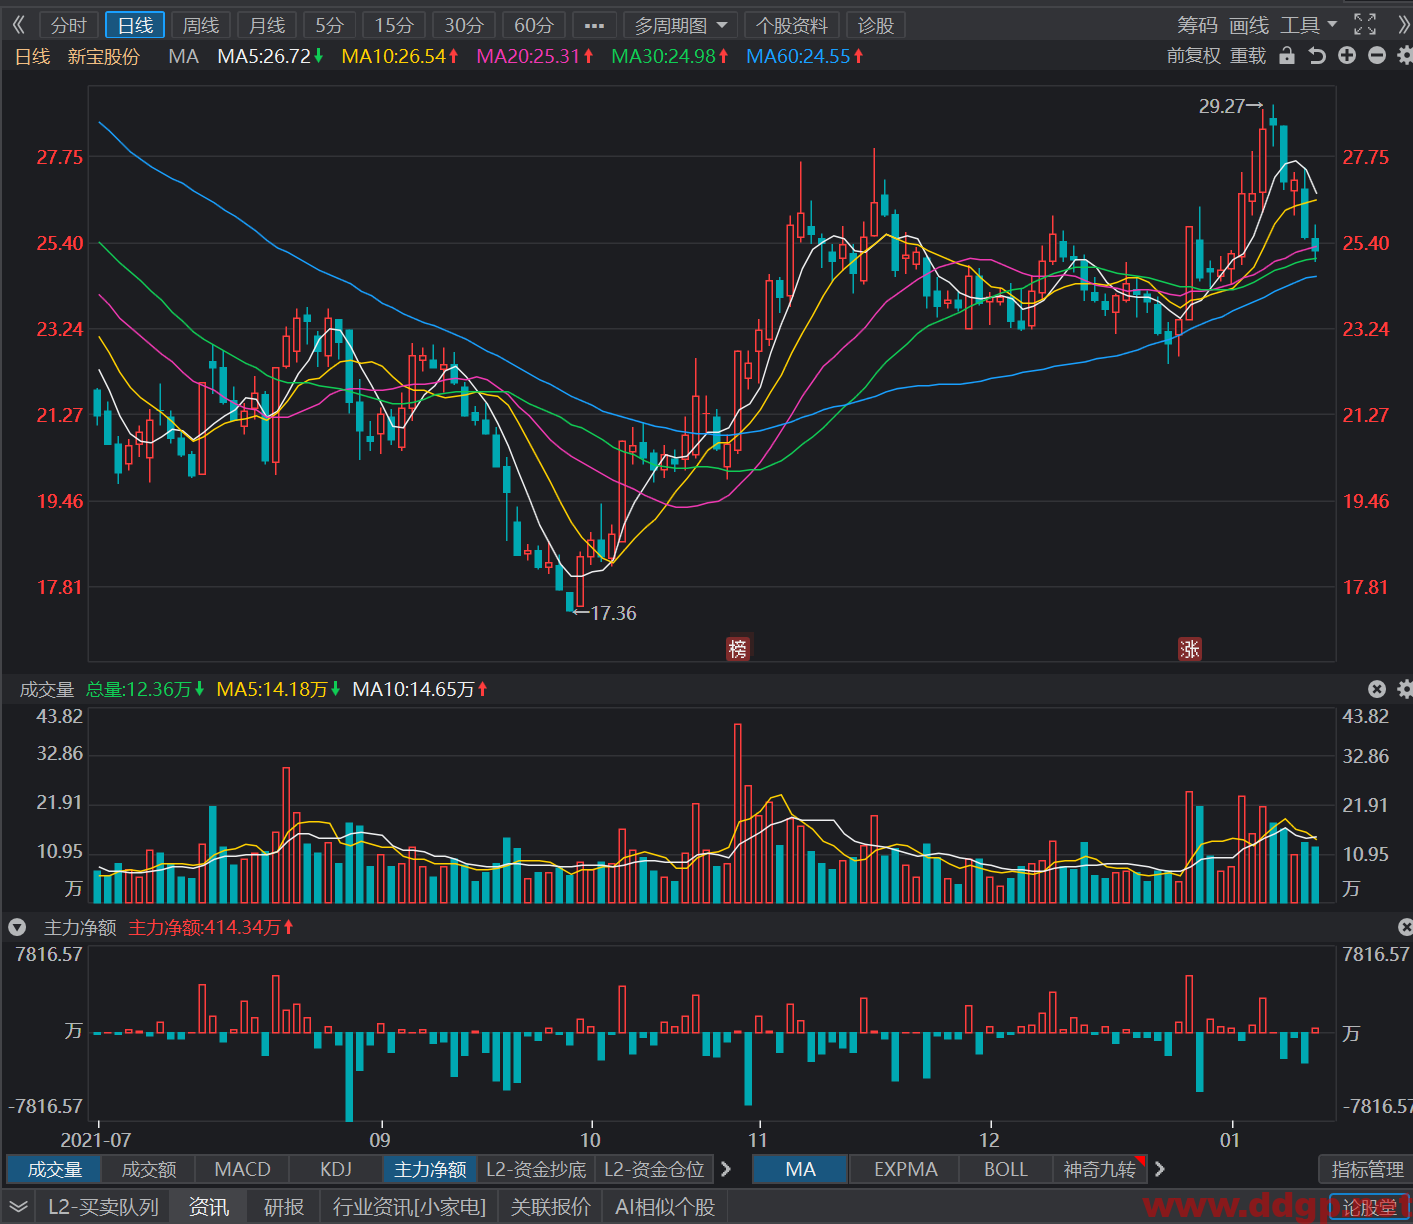Zoom in with the plus circle icon
The height and width of the screenshot is (1224, 1413).
(x=1347, y=56)
